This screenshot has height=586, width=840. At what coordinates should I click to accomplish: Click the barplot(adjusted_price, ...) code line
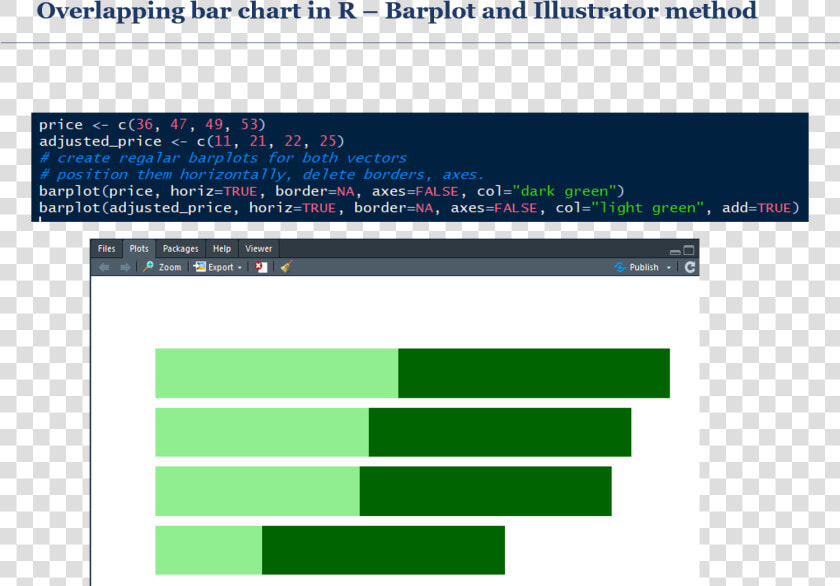pyautogui.click(x=419, y=208)
